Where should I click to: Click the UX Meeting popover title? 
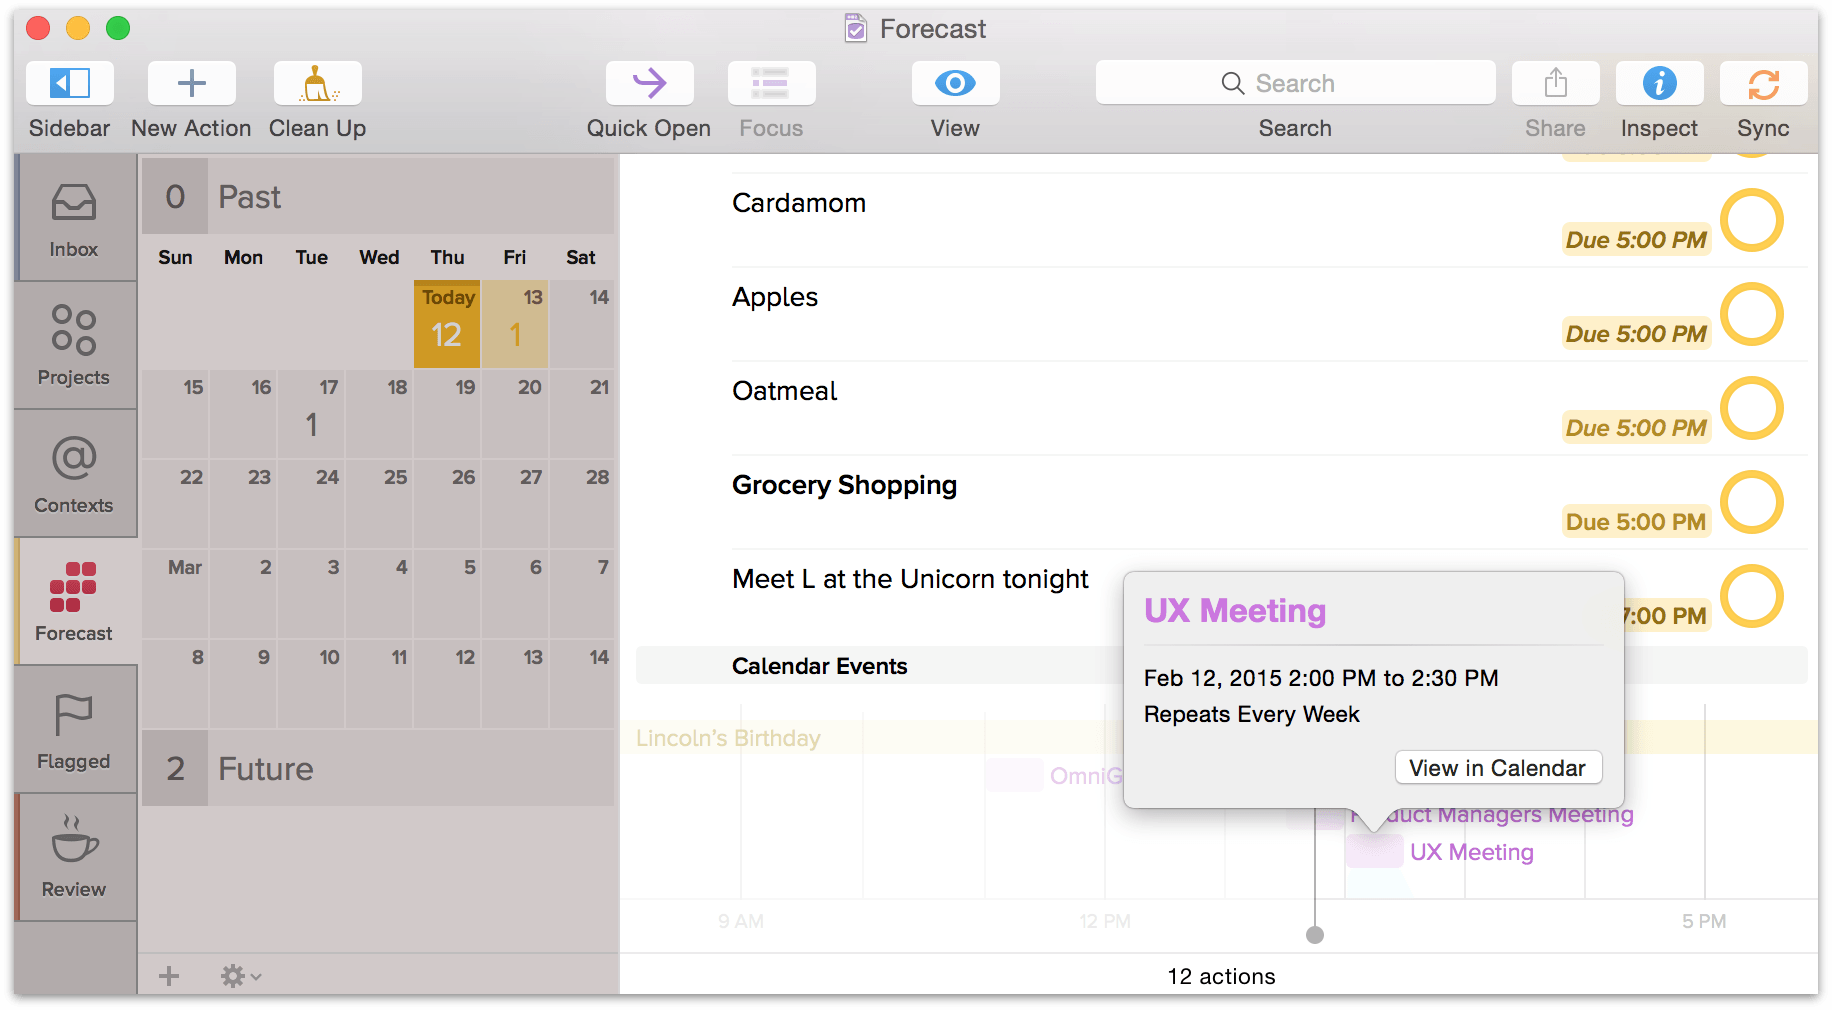(1235, 610)
